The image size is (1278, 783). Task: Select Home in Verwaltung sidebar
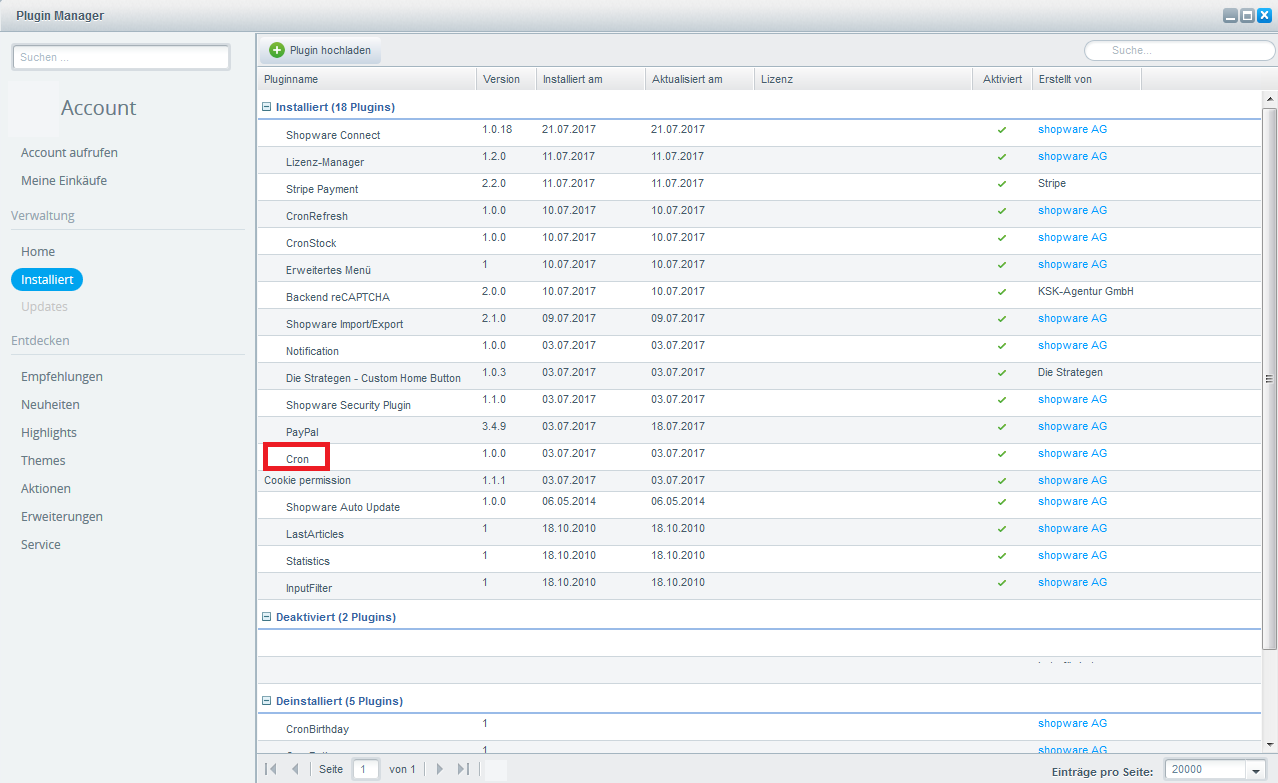[x=38, y=252]
